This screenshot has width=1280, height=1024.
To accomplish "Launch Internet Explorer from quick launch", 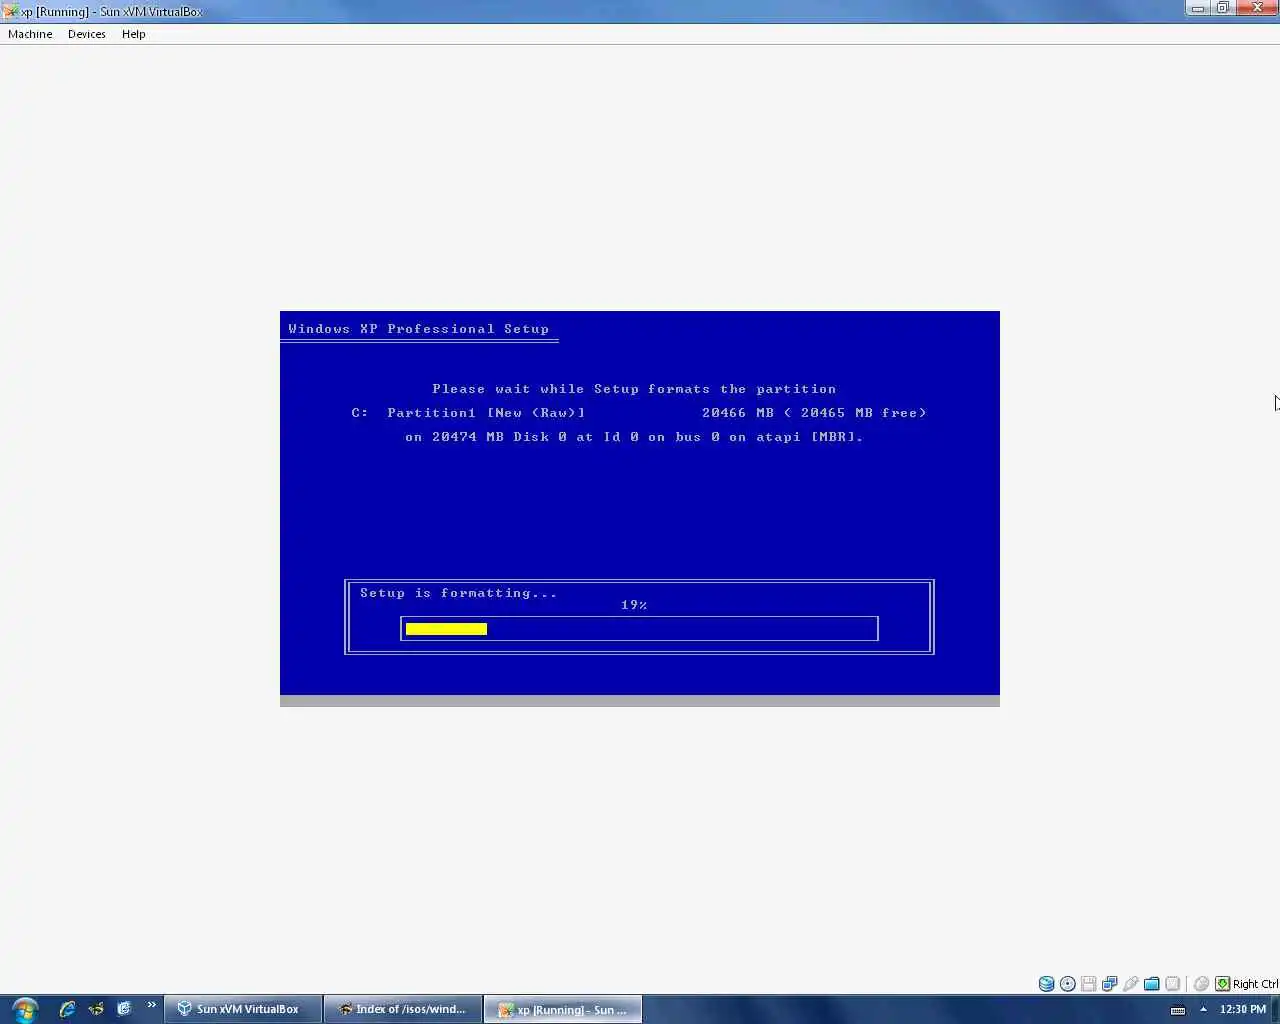I will pos(67,1009).
